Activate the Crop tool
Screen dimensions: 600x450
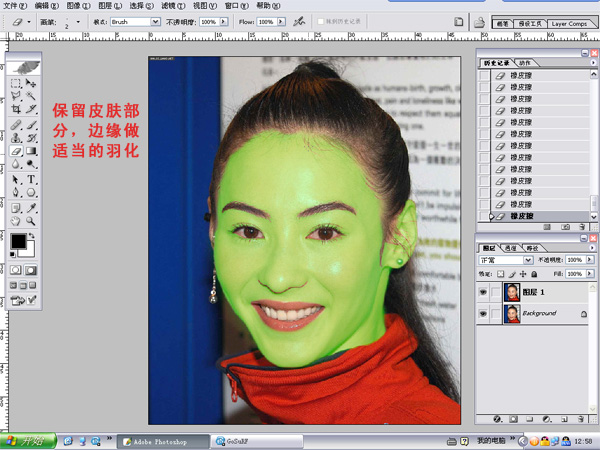coord(16,109)
